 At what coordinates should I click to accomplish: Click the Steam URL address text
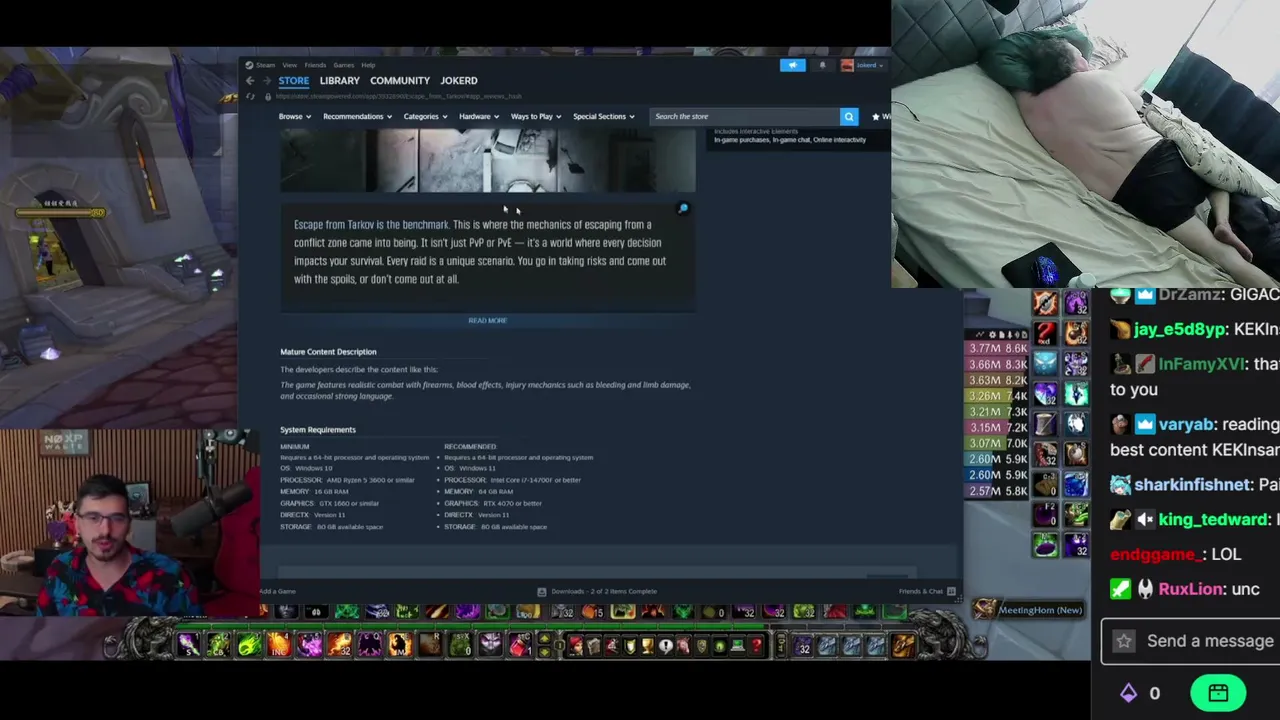pos(398,96)
